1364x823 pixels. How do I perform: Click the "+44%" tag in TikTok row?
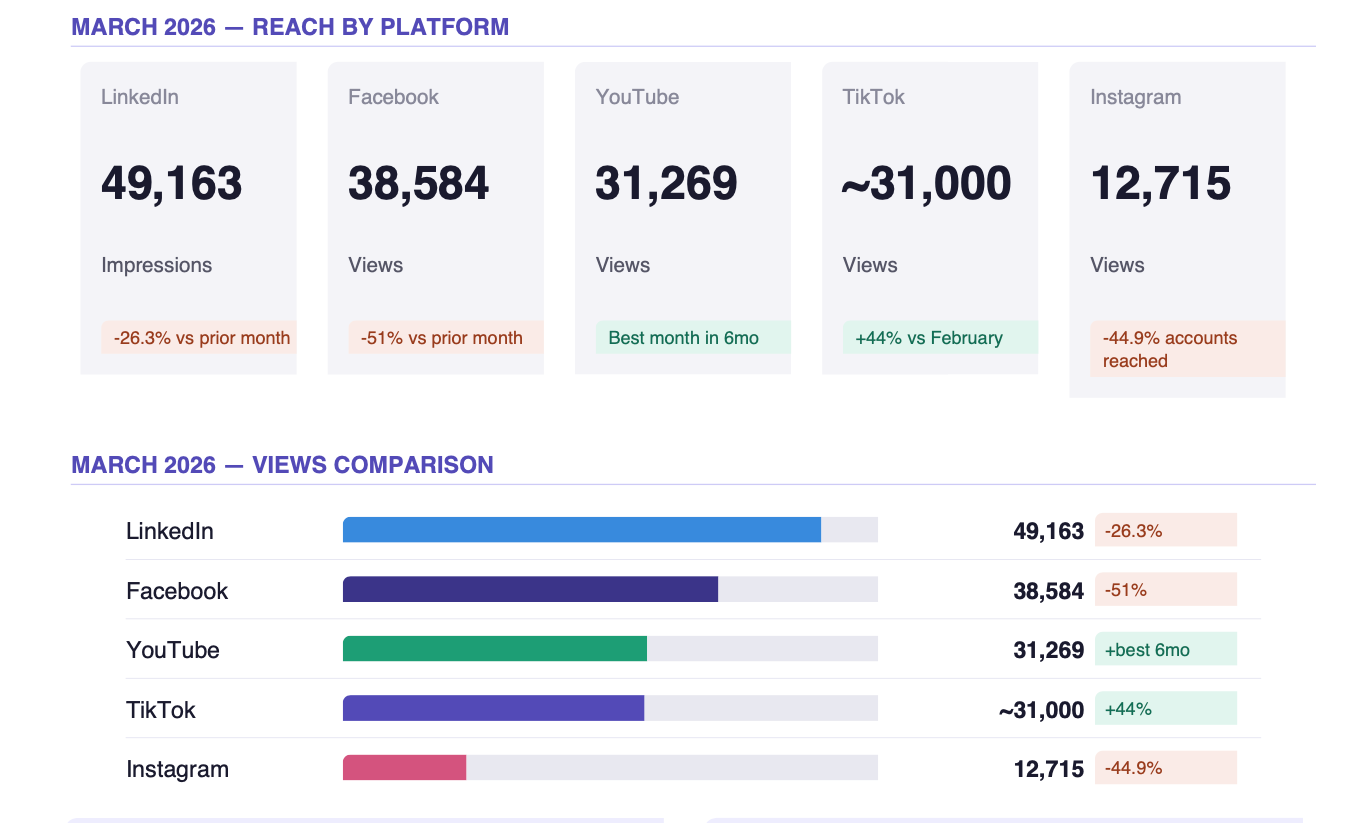(x=1165, y=709)
